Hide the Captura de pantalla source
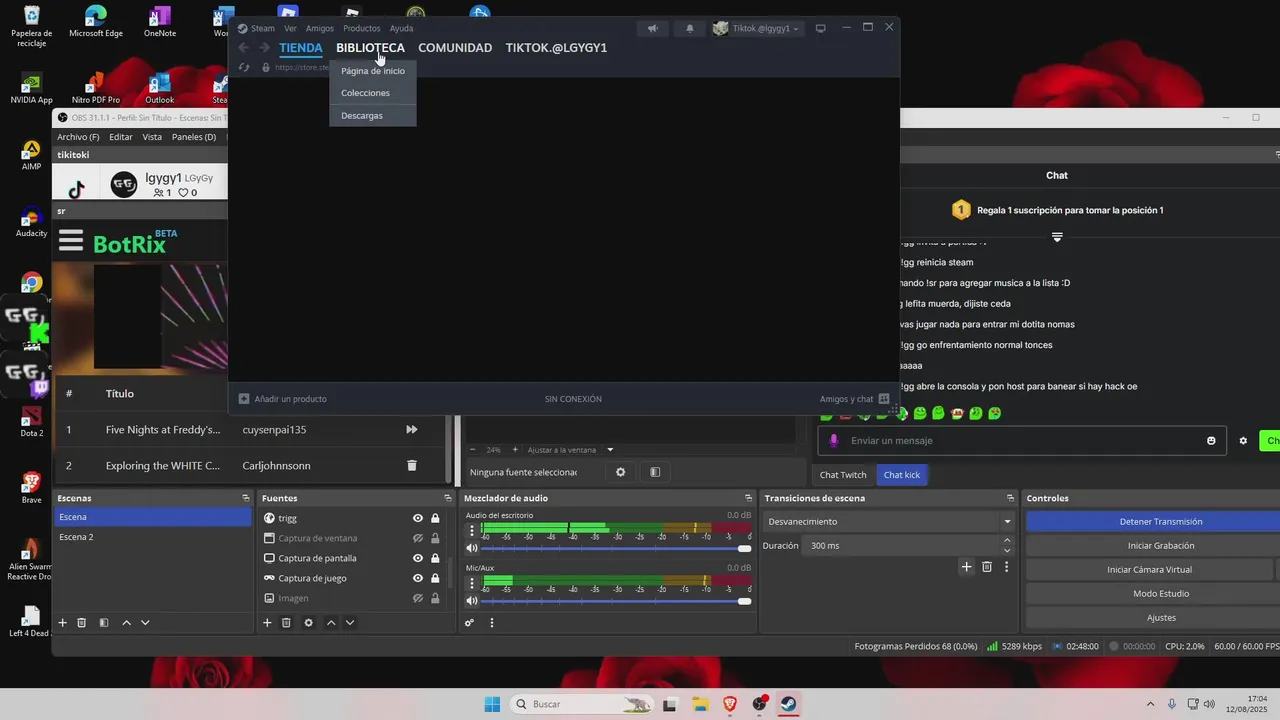 click(418, 558)
